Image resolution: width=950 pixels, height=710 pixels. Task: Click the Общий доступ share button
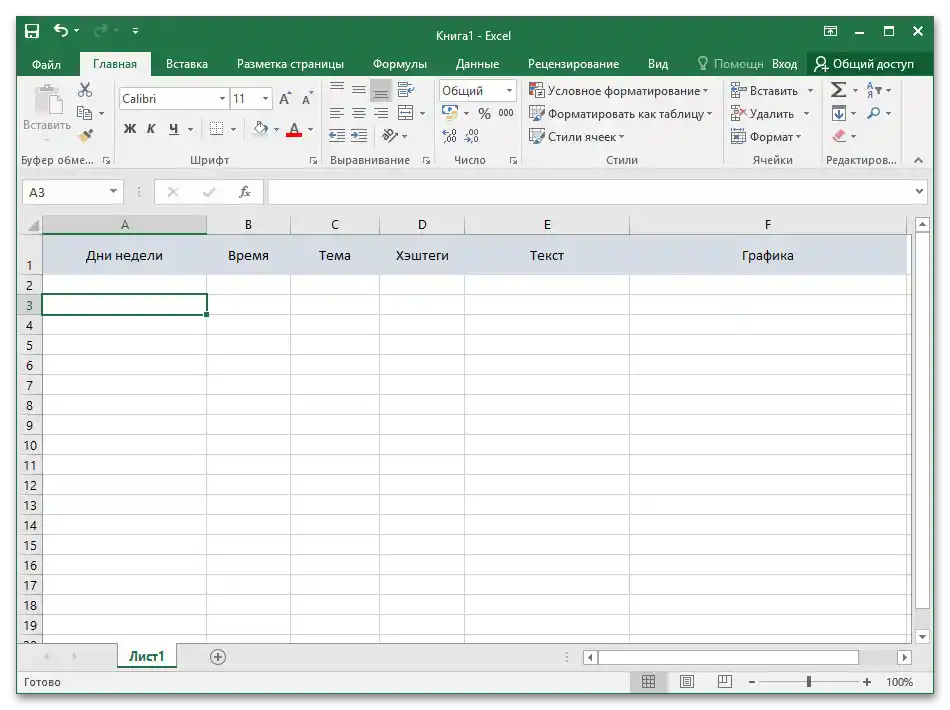click(864, 64)
